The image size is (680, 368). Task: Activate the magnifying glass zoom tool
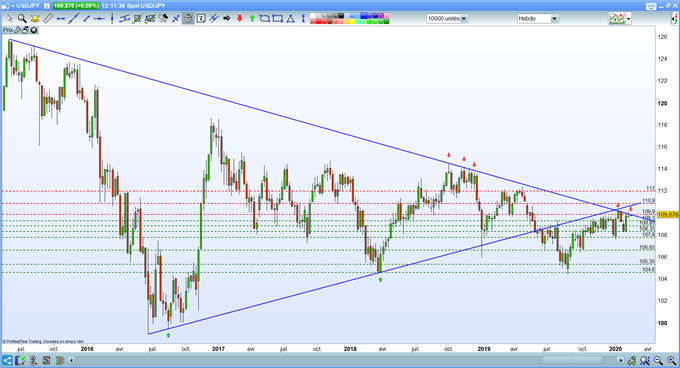tap(22, 19)
